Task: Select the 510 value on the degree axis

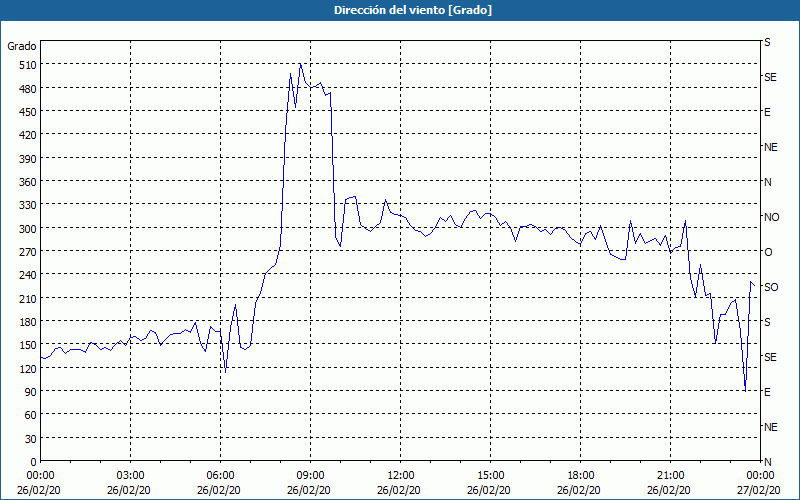Action: click(28, 65)
